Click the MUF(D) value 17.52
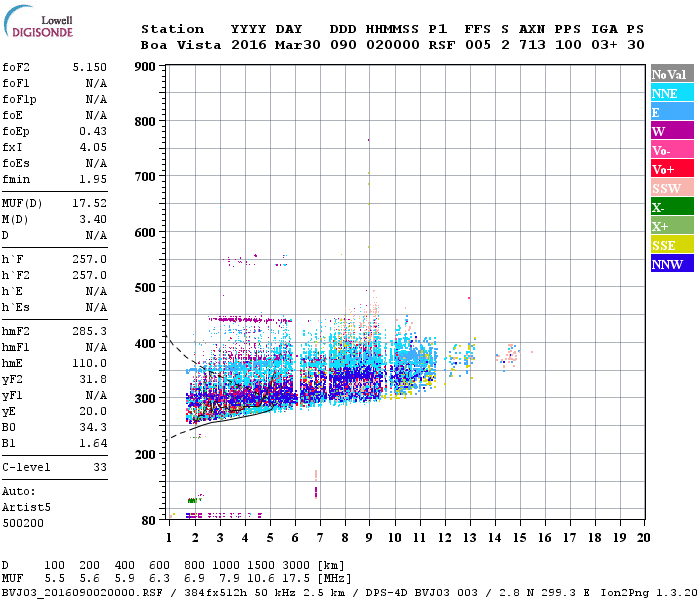The height and width of the screenshot is (600, 700). (x=90, y=203)
